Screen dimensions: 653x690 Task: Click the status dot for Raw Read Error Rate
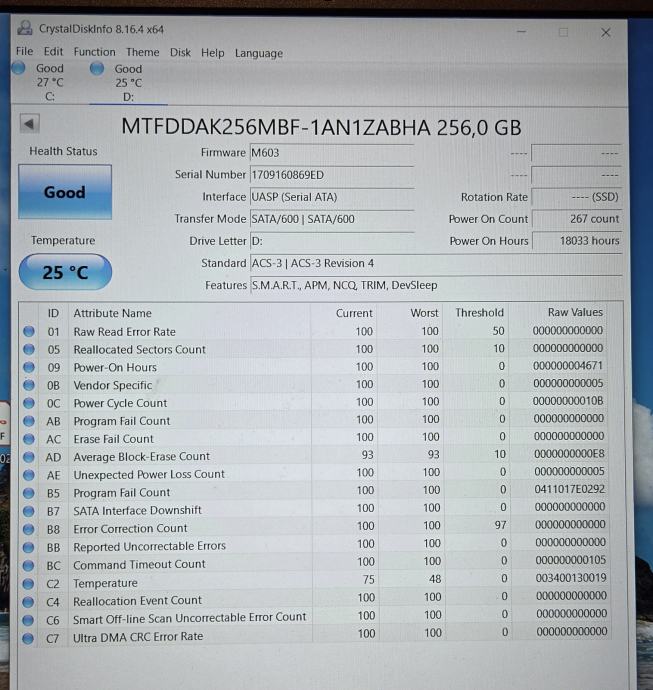tap(29, 331)
